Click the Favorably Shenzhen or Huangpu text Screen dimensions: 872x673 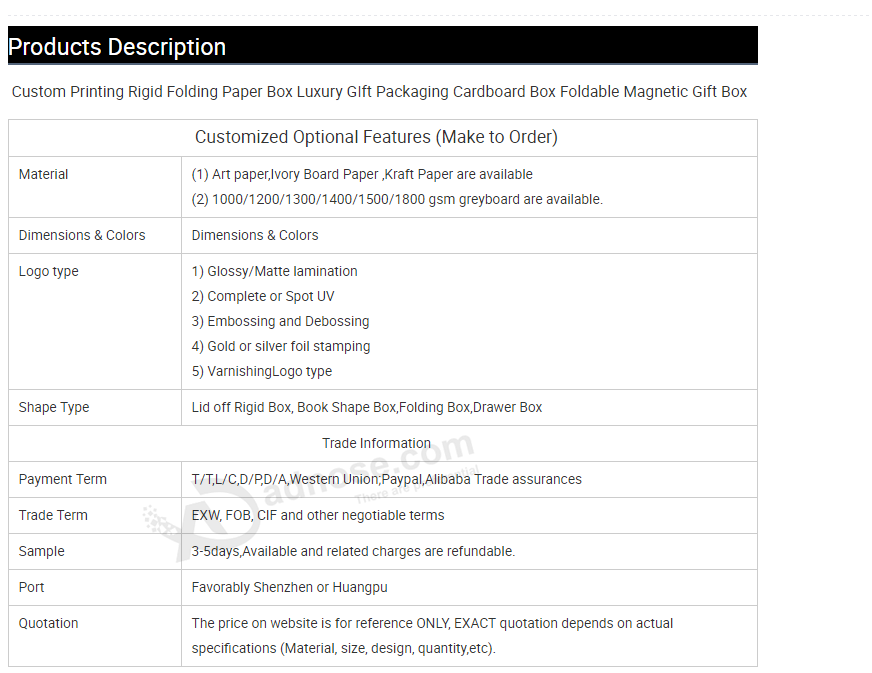click(x=289, y=588)
